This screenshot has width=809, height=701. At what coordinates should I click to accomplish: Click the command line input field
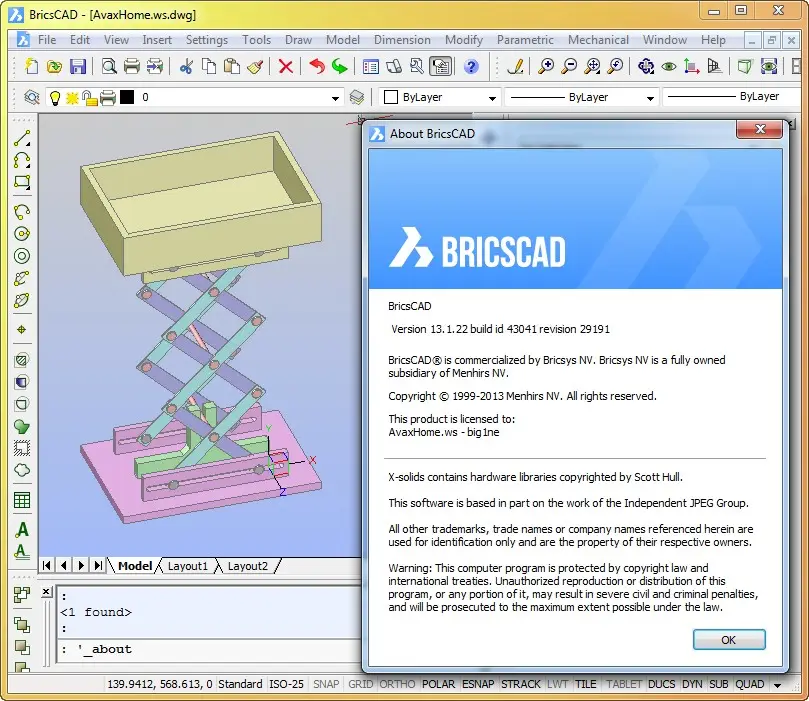[211, 649]
